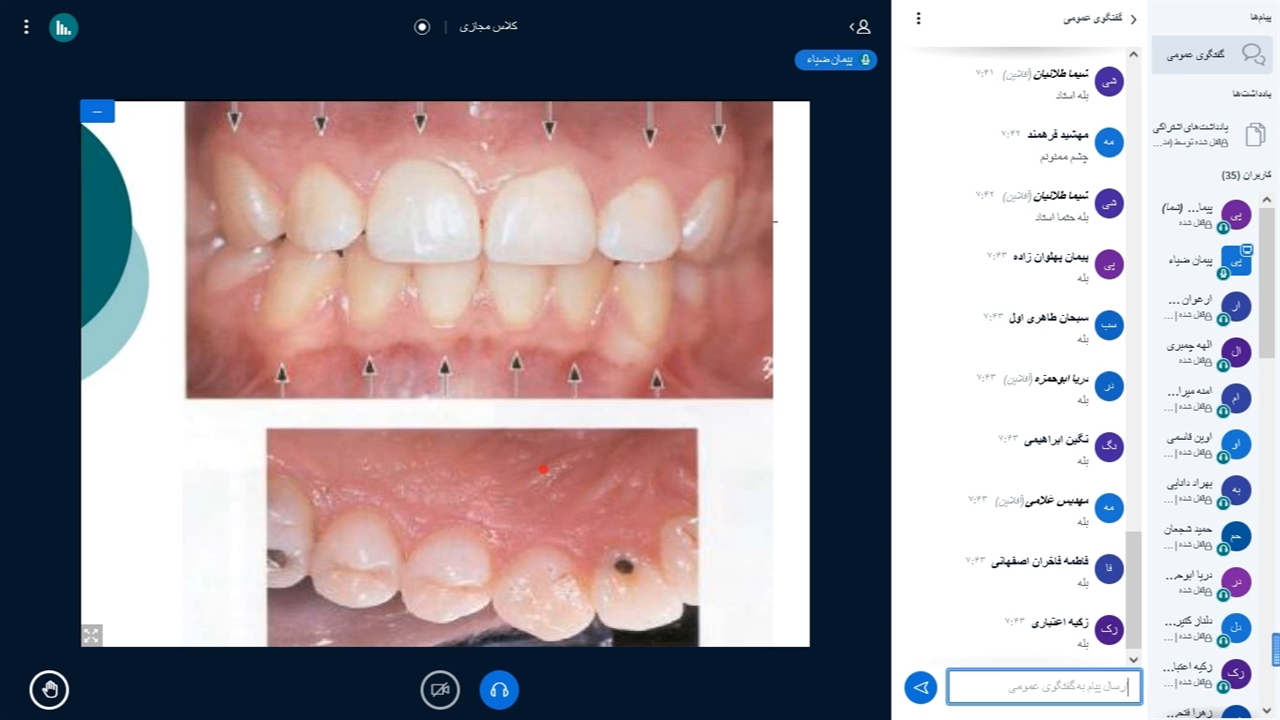Make the presentation fullscreen

91,635
